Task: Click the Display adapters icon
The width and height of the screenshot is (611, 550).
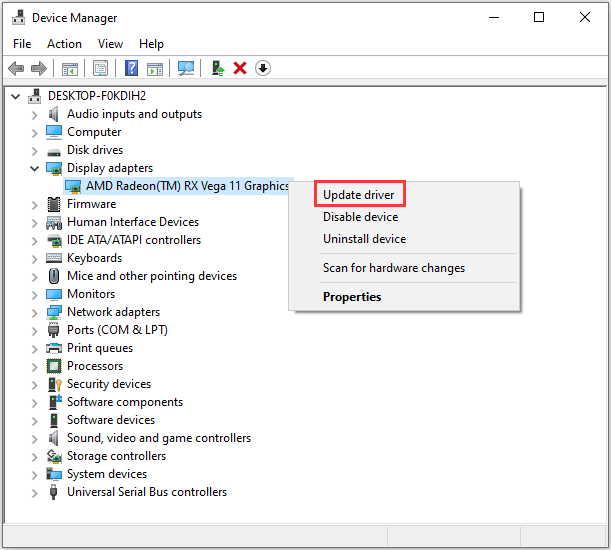Action: (54, 168)
